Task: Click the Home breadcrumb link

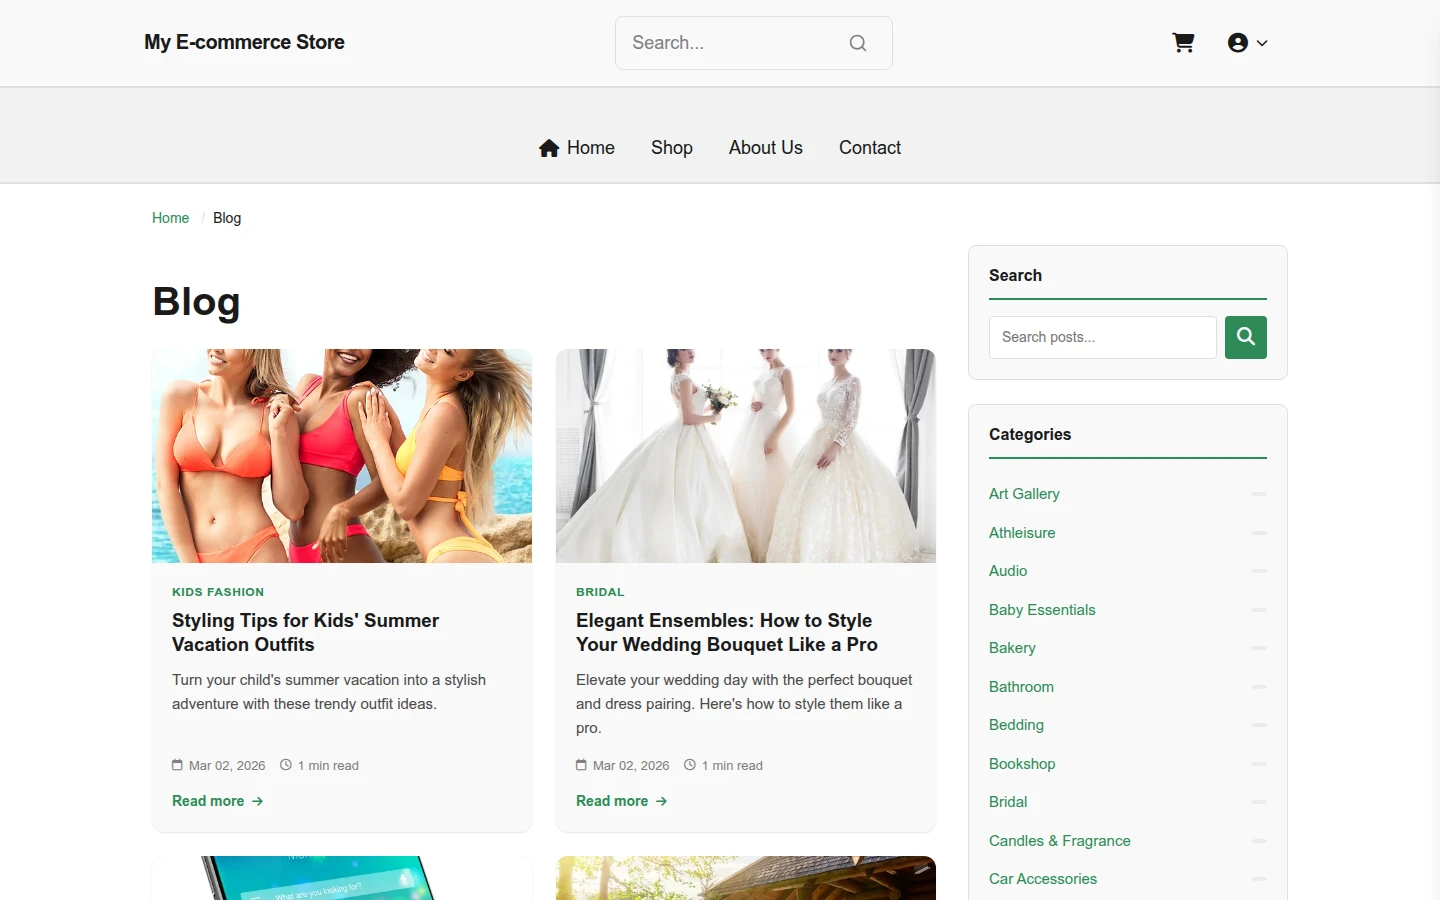Action: pos(170,218)
